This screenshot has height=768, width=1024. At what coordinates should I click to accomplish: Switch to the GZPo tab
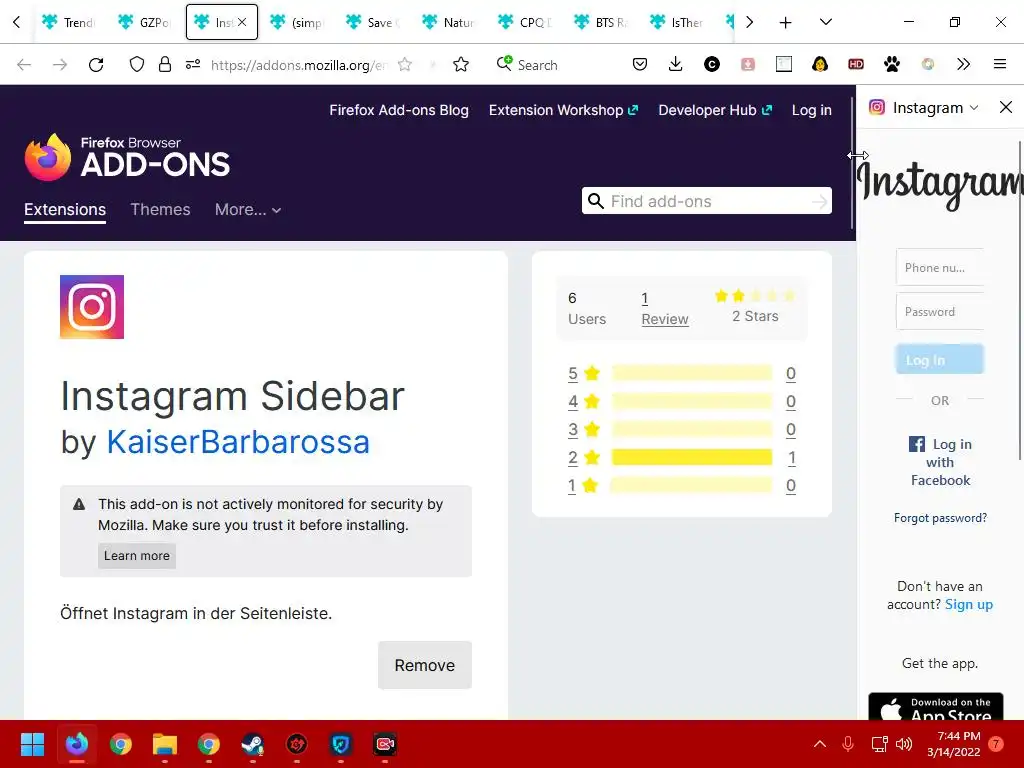[144, 22]
